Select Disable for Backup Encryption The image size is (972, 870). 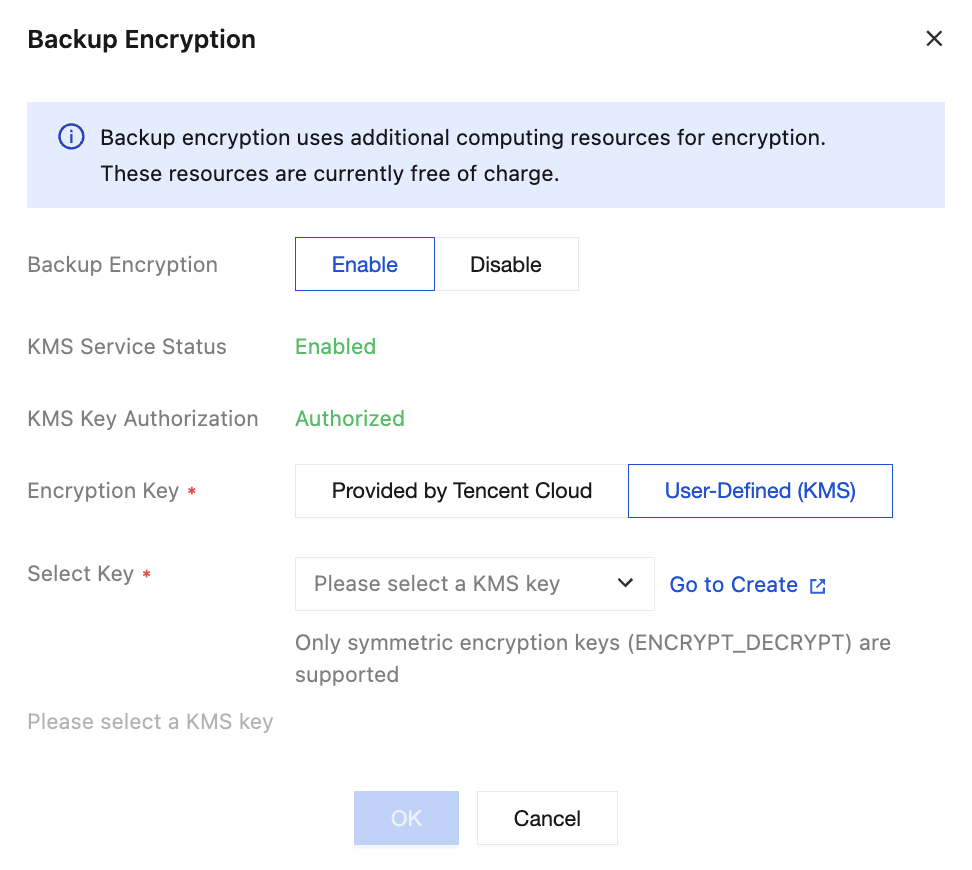[x=506, y=264]
